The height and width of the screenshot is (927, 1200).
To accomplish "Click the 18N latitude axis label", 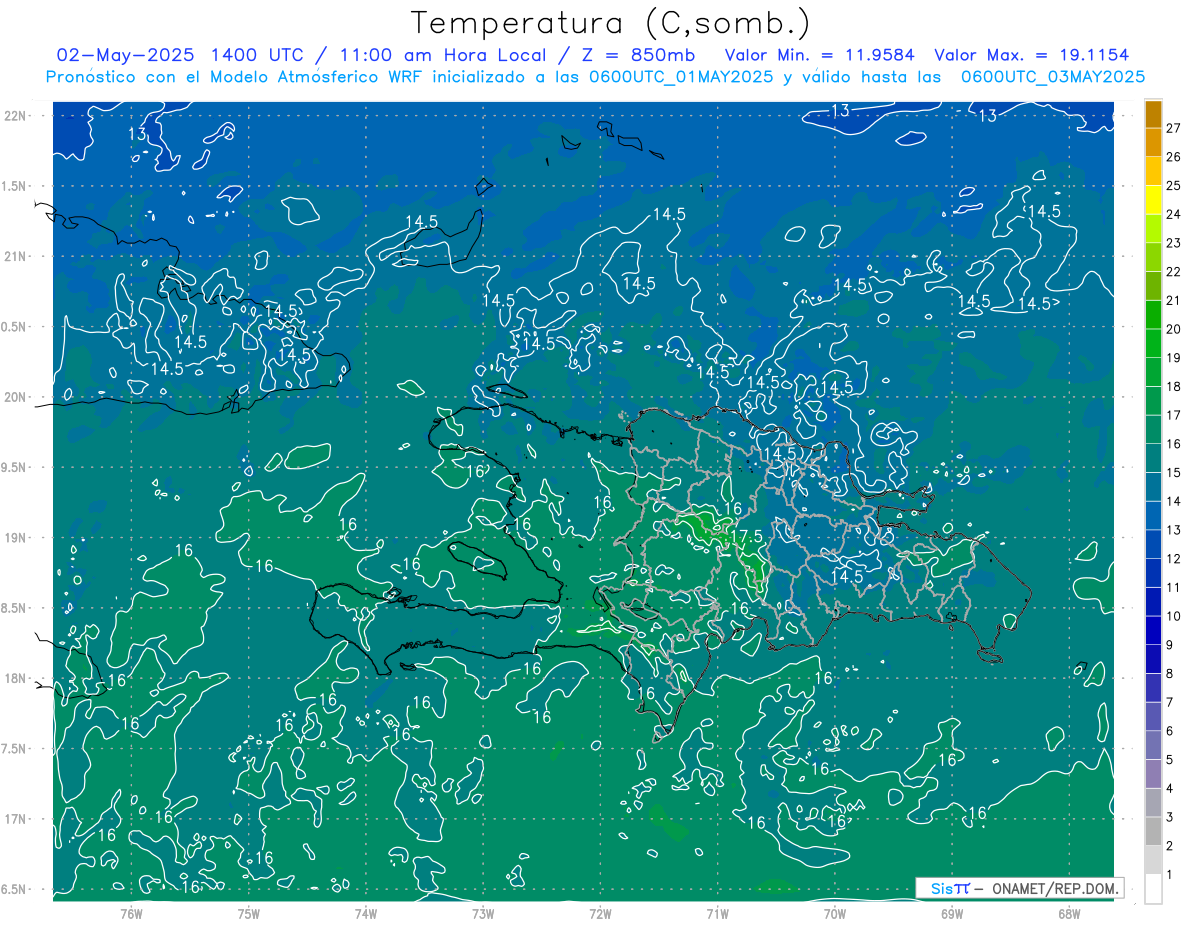I will click(13, 678).
